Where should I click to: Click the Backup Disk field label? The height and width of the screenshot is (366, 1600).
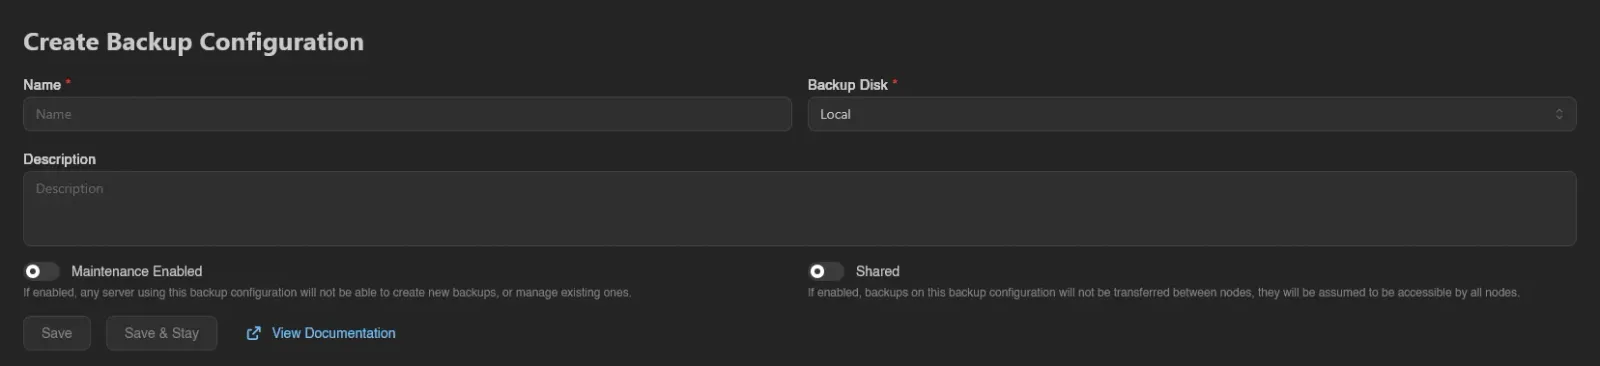(848, 85)
